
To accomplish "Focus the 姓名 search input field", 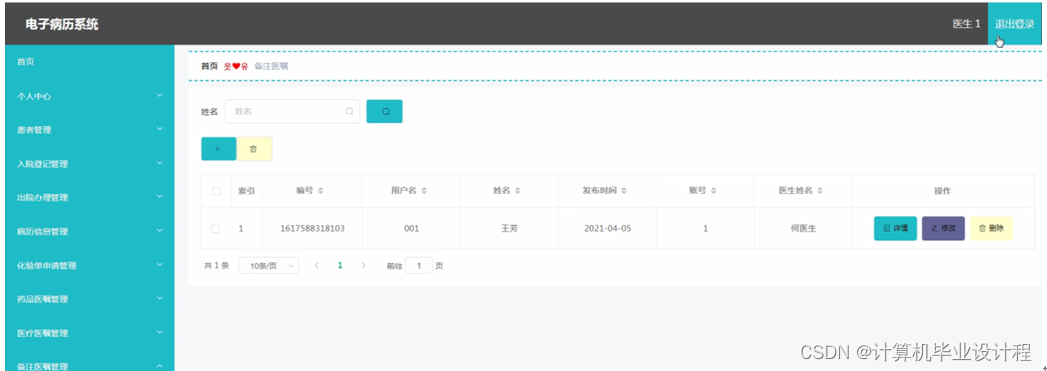I will [292, 111].
